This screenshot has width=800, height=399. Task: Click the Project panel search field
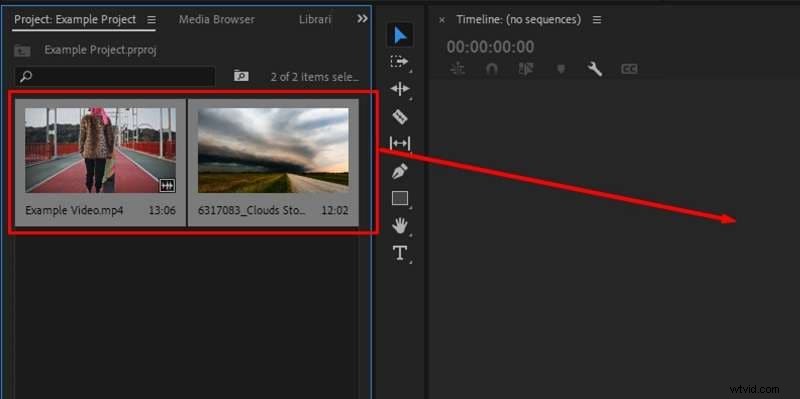click(115, 77)
